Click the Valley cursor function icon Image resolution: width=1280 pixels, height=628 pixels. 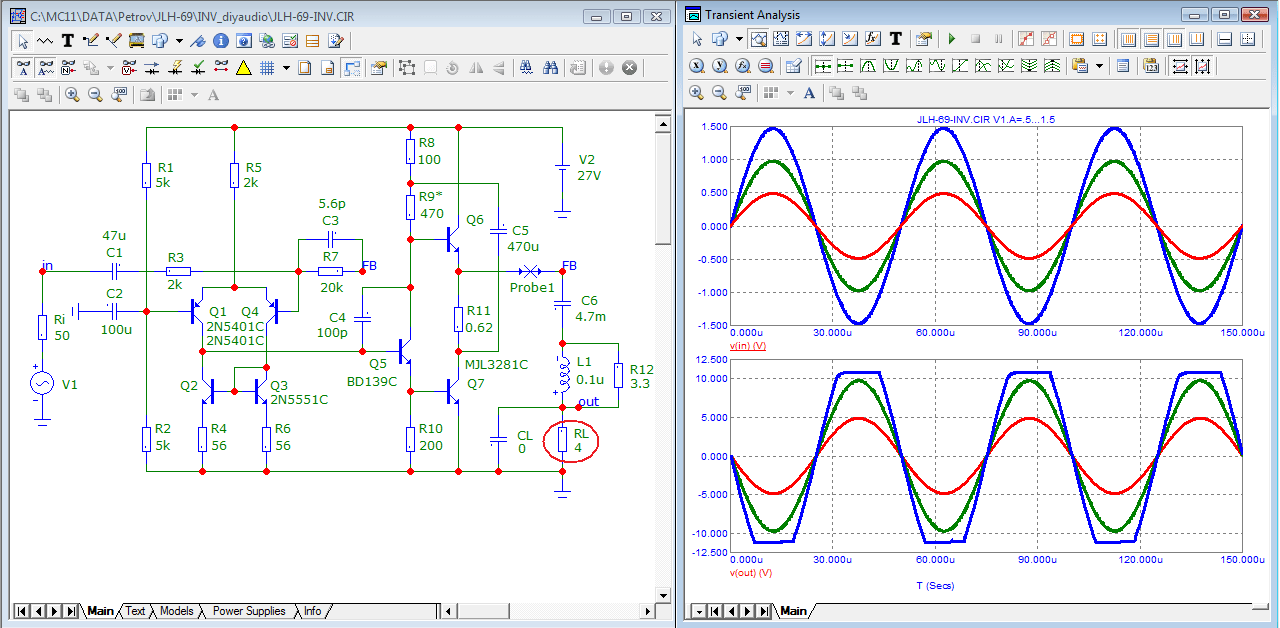[x=891, y=66]
